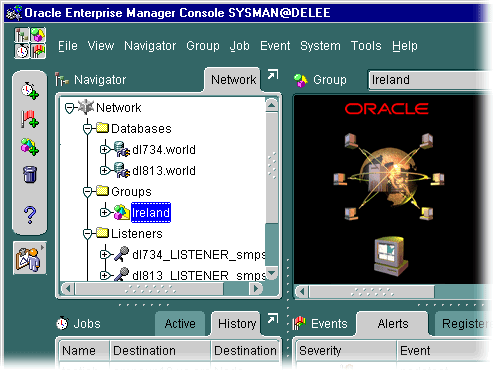This screenshot has width=498, height=375.
Task: Open the System menu
Action: [320, 46]
